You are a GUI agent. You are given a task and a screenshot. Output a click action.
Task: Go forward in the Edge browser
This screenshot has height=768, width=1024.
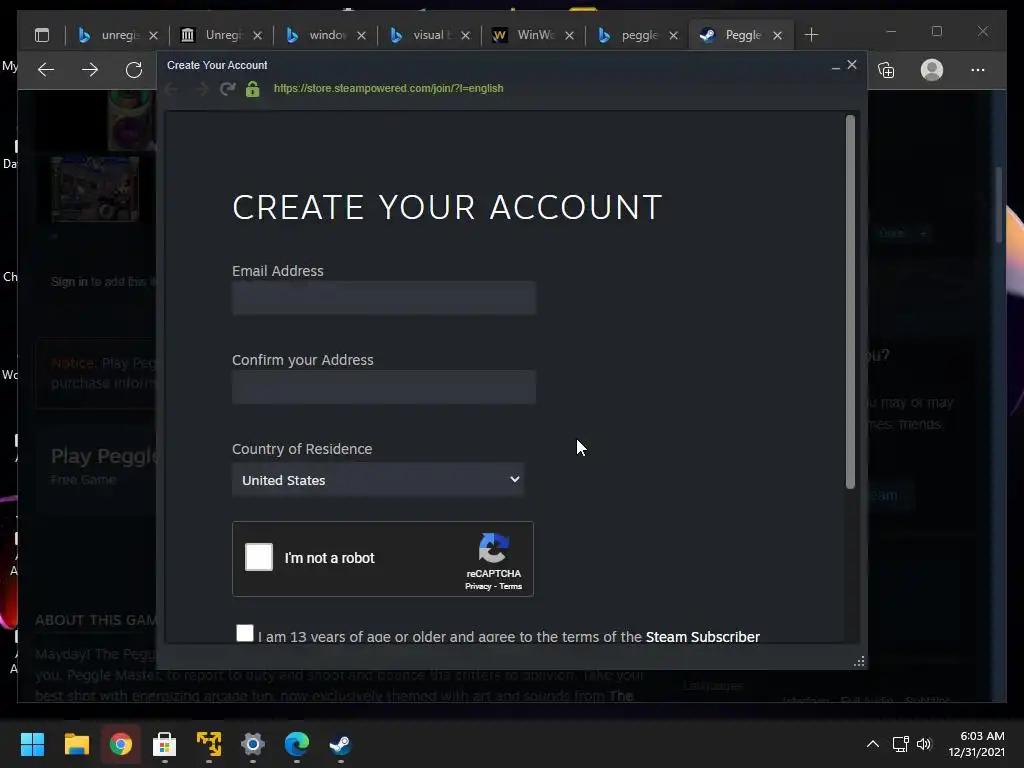[x=90, y=70]
